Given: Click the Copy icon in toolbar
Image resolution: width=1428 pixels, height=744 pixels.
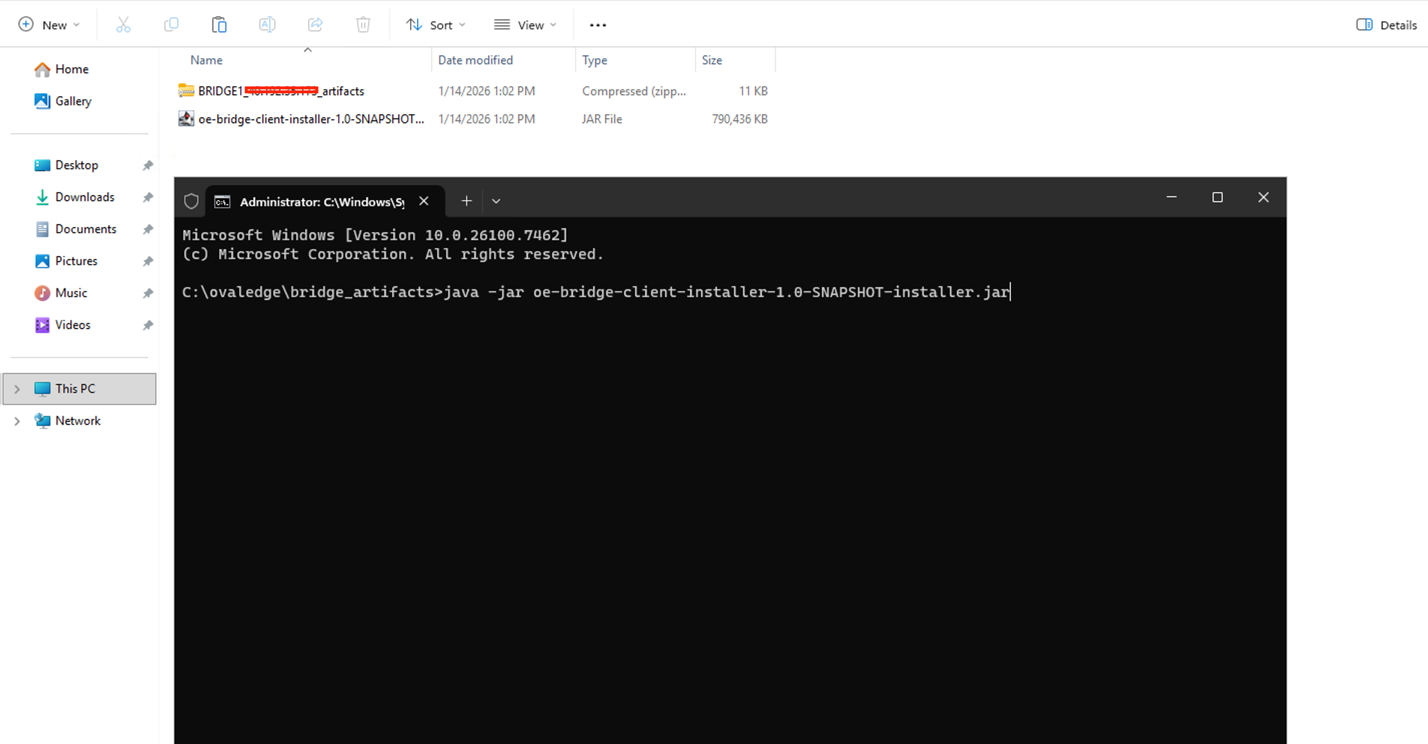Looking at the screenshot, I should [171, 25].
